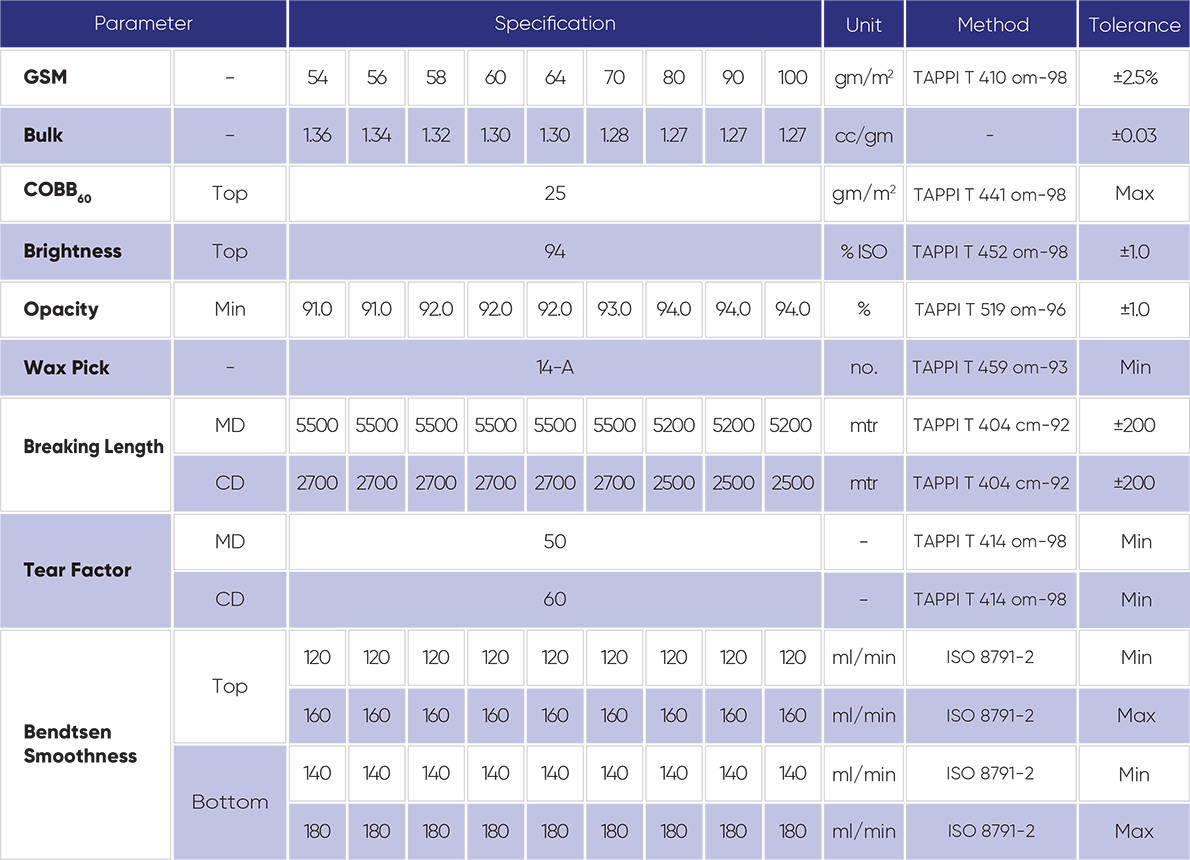Screen dimensions: 1190x860
Task: Select the TAPPI T 452 om-98 method
Action: click(990, 251)
